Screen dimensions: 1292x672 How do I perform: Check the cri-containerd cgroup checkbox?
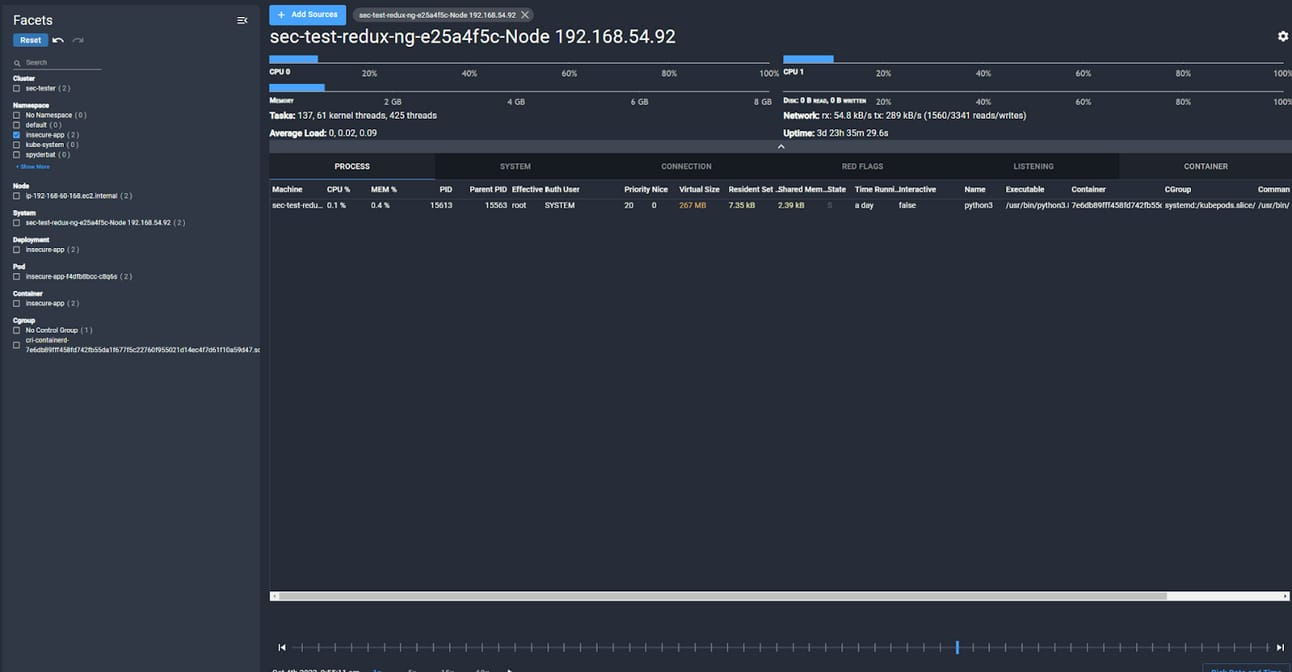pyautogui.click(x=17, y=345)
